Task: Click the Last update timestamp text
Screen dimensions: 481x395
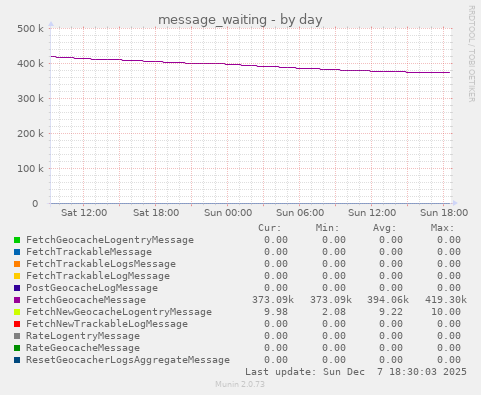Action: click(x=356, y=372)
